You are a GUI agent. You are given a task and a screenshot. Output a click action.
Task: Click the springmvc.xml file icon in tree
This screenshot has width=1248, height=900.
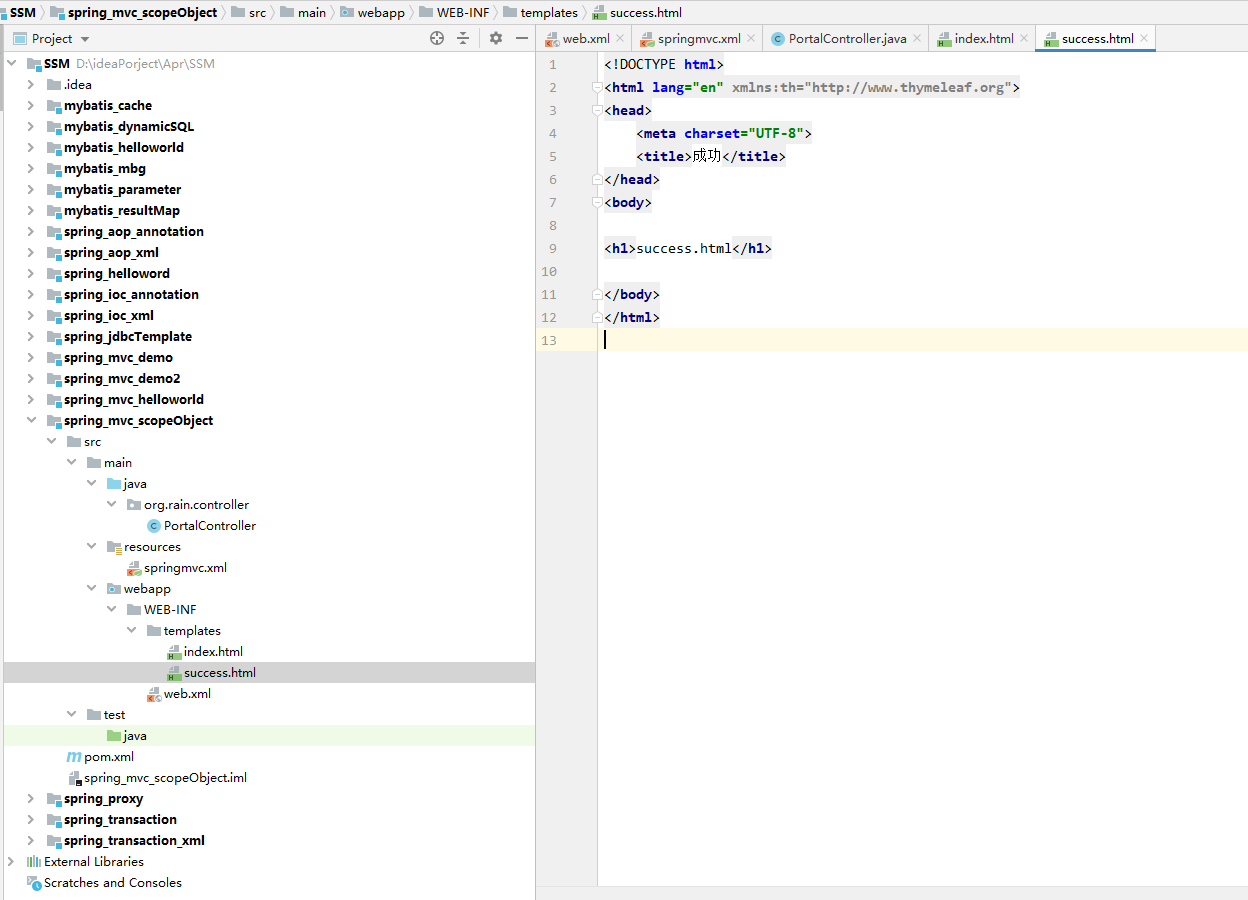click(x=134, y=568)
